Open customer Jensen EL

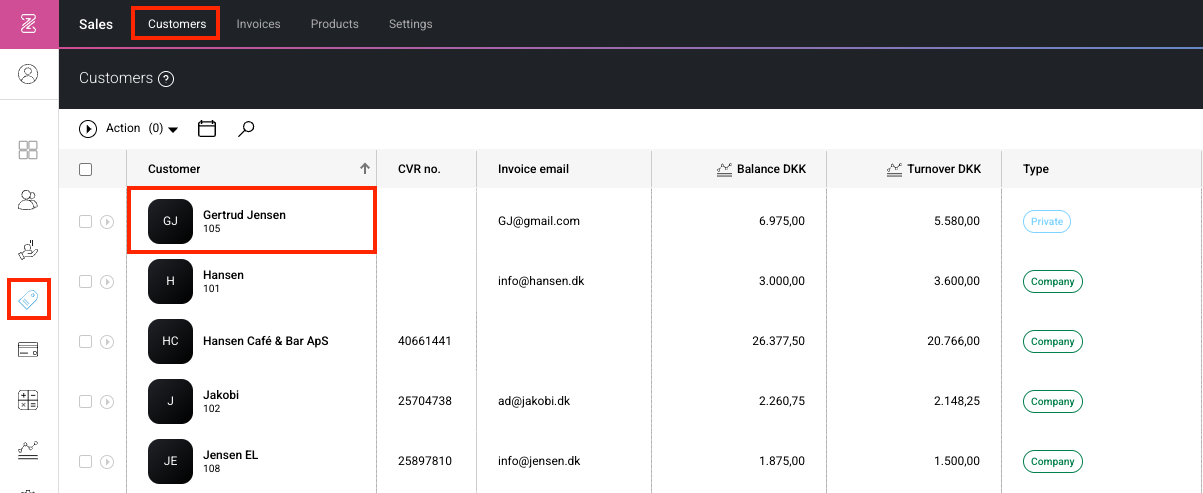[x=230, y=455]
